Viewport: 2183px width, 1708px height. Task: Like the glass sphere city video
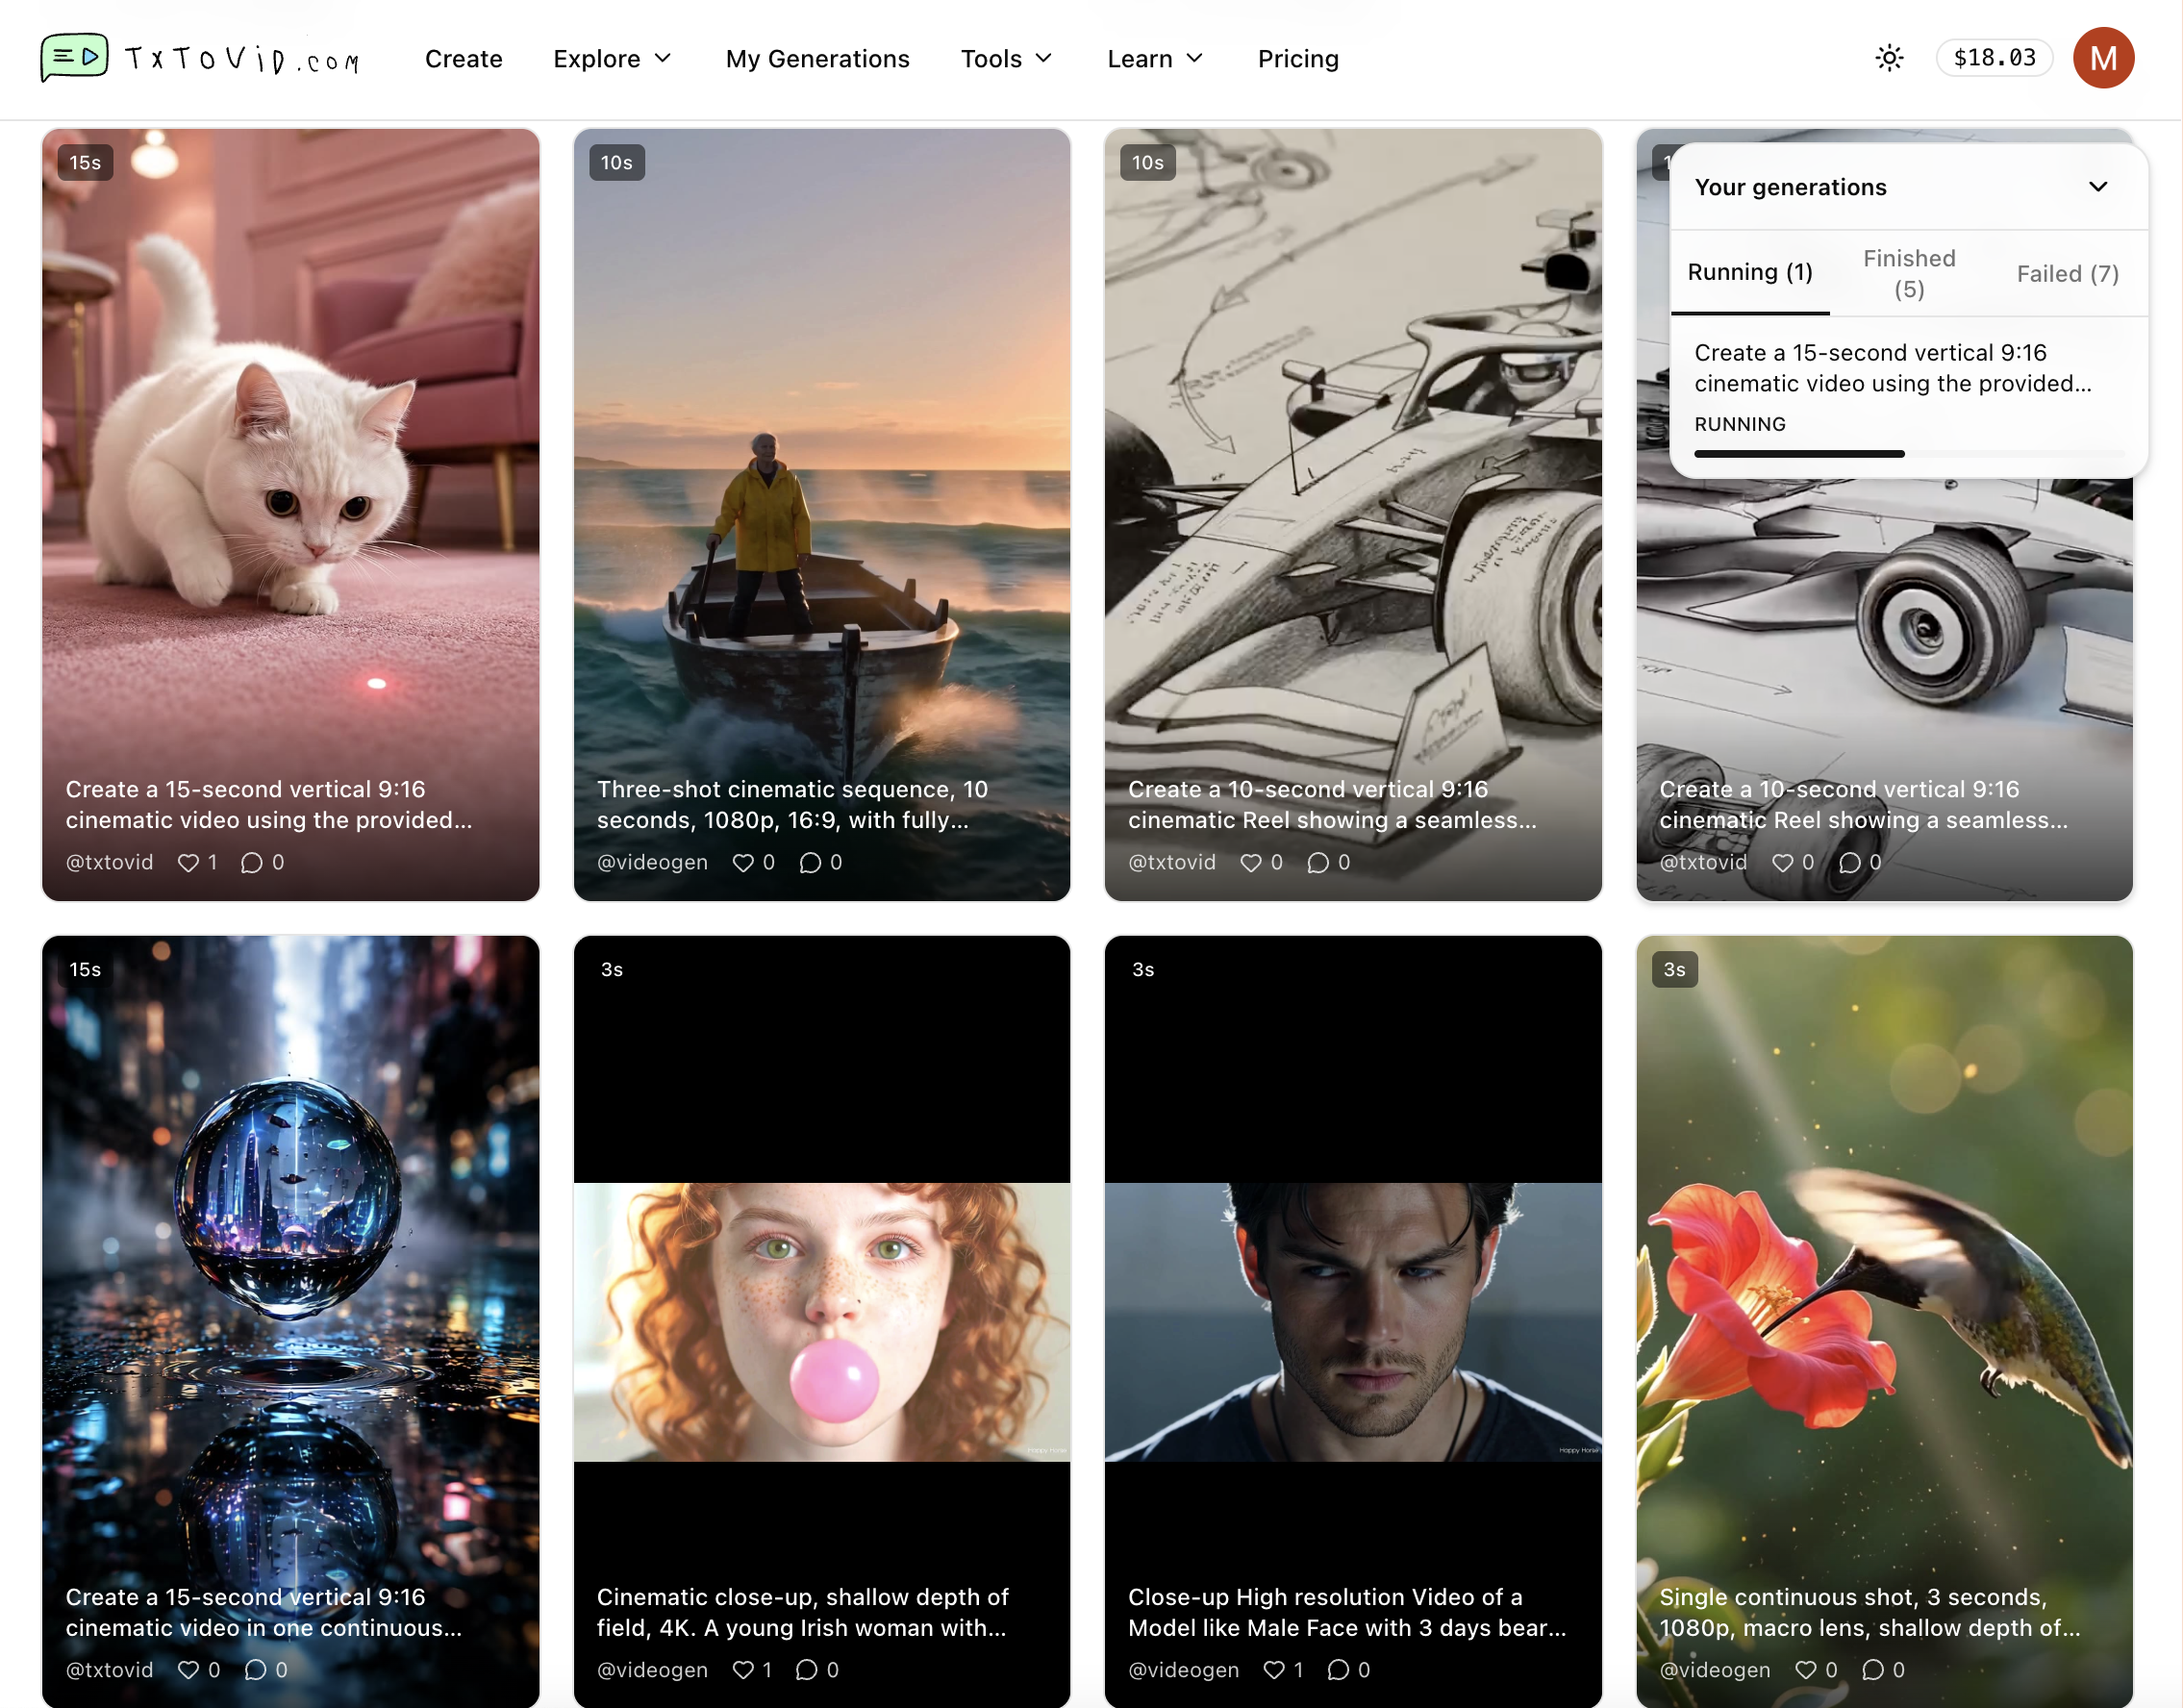tap(188, 1669)
